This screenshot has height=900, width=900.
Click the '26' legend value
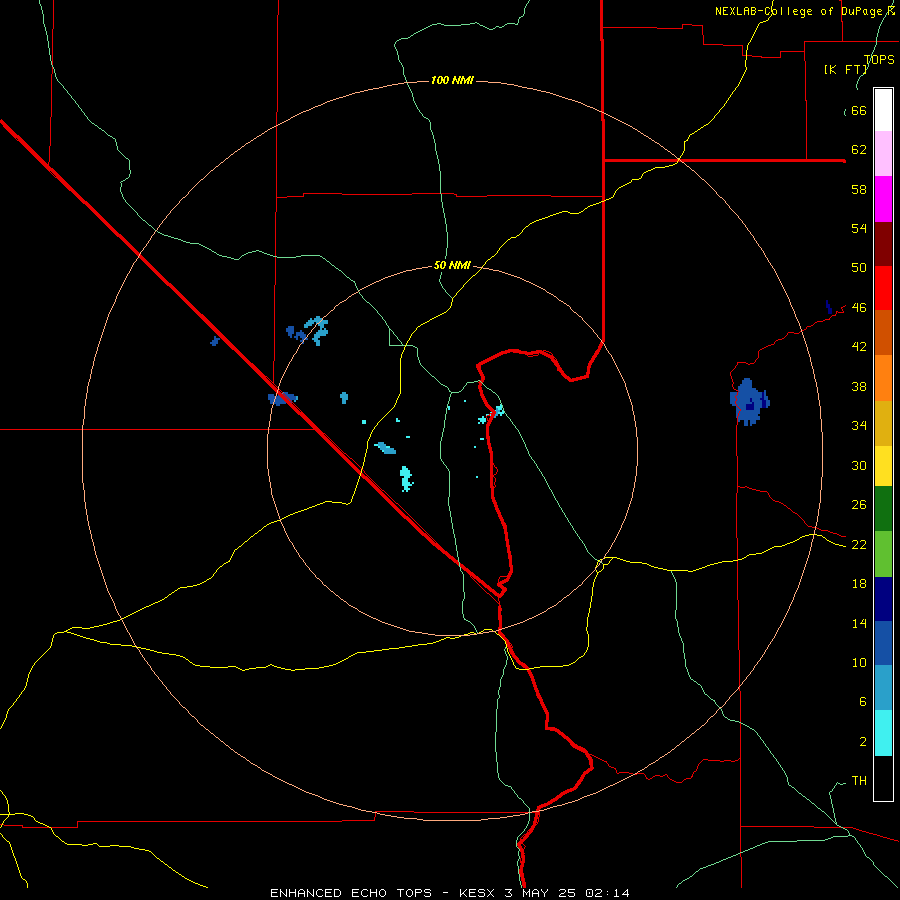[859, 505]
